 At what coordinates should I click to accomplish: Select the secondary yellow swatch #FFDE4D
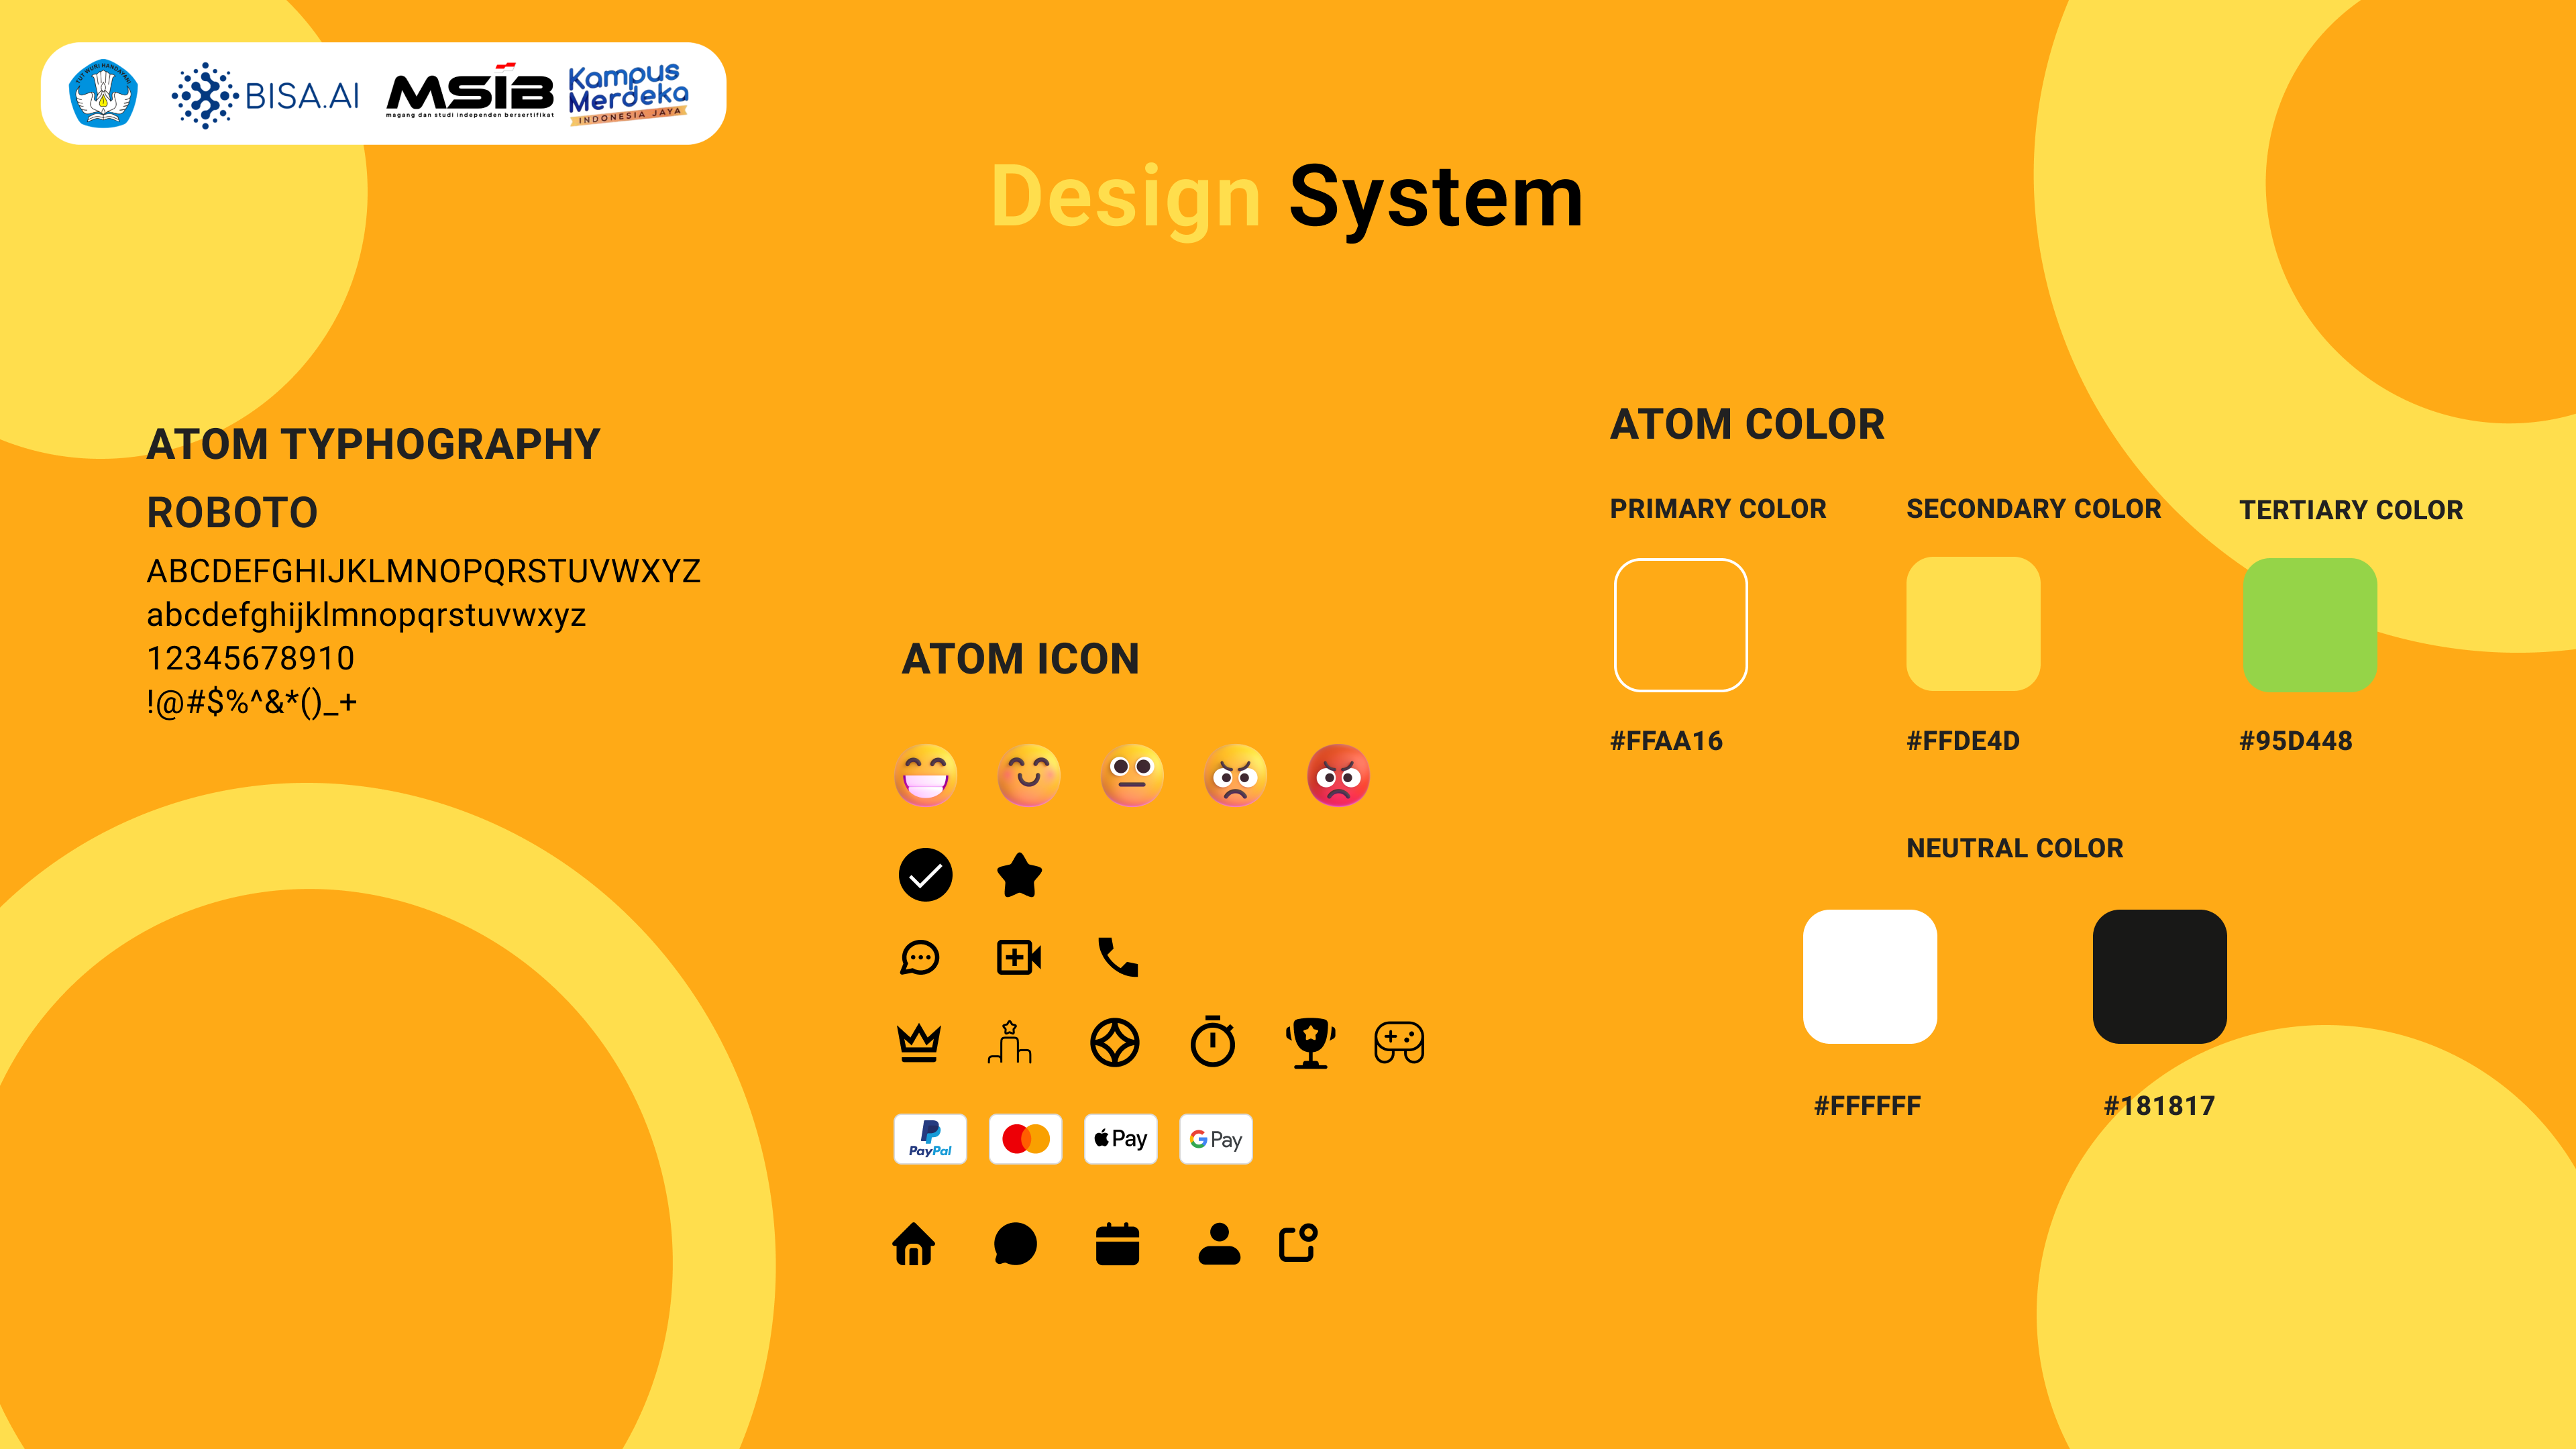coord(1973,624)
